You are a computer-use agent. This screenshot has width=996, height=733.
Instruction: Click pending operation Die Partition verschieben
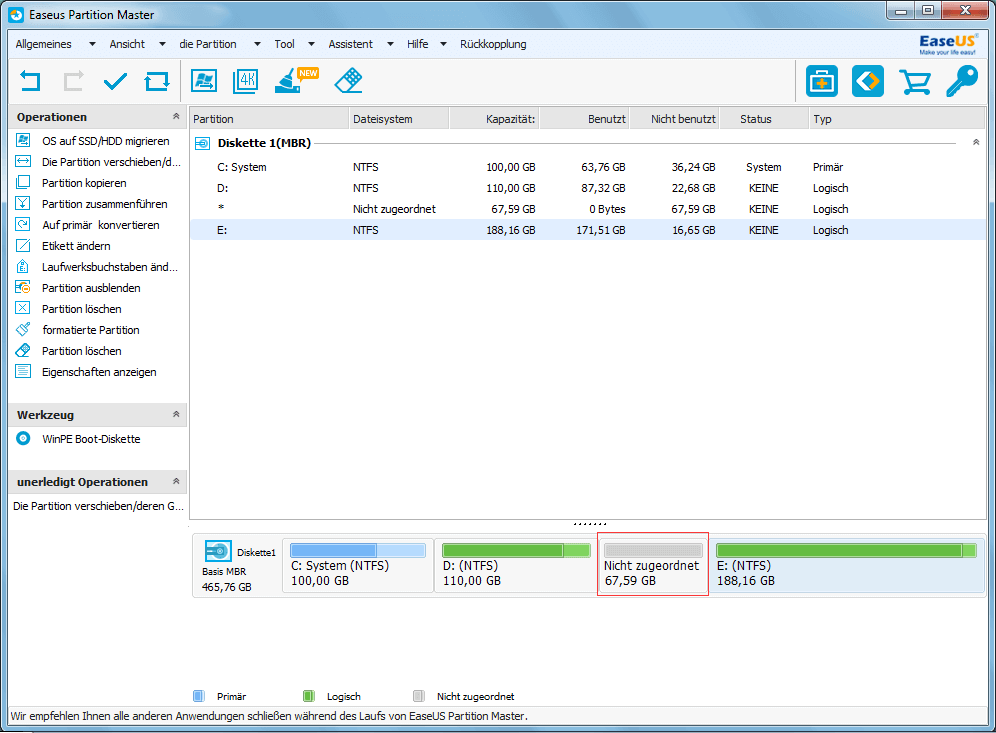tap(98, 506)
